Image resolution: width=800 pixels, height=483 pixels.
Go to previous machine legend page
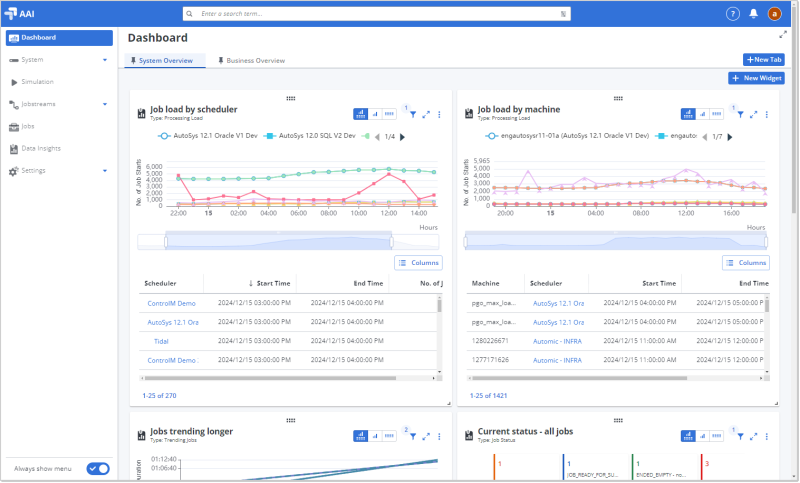pos(705,137)
